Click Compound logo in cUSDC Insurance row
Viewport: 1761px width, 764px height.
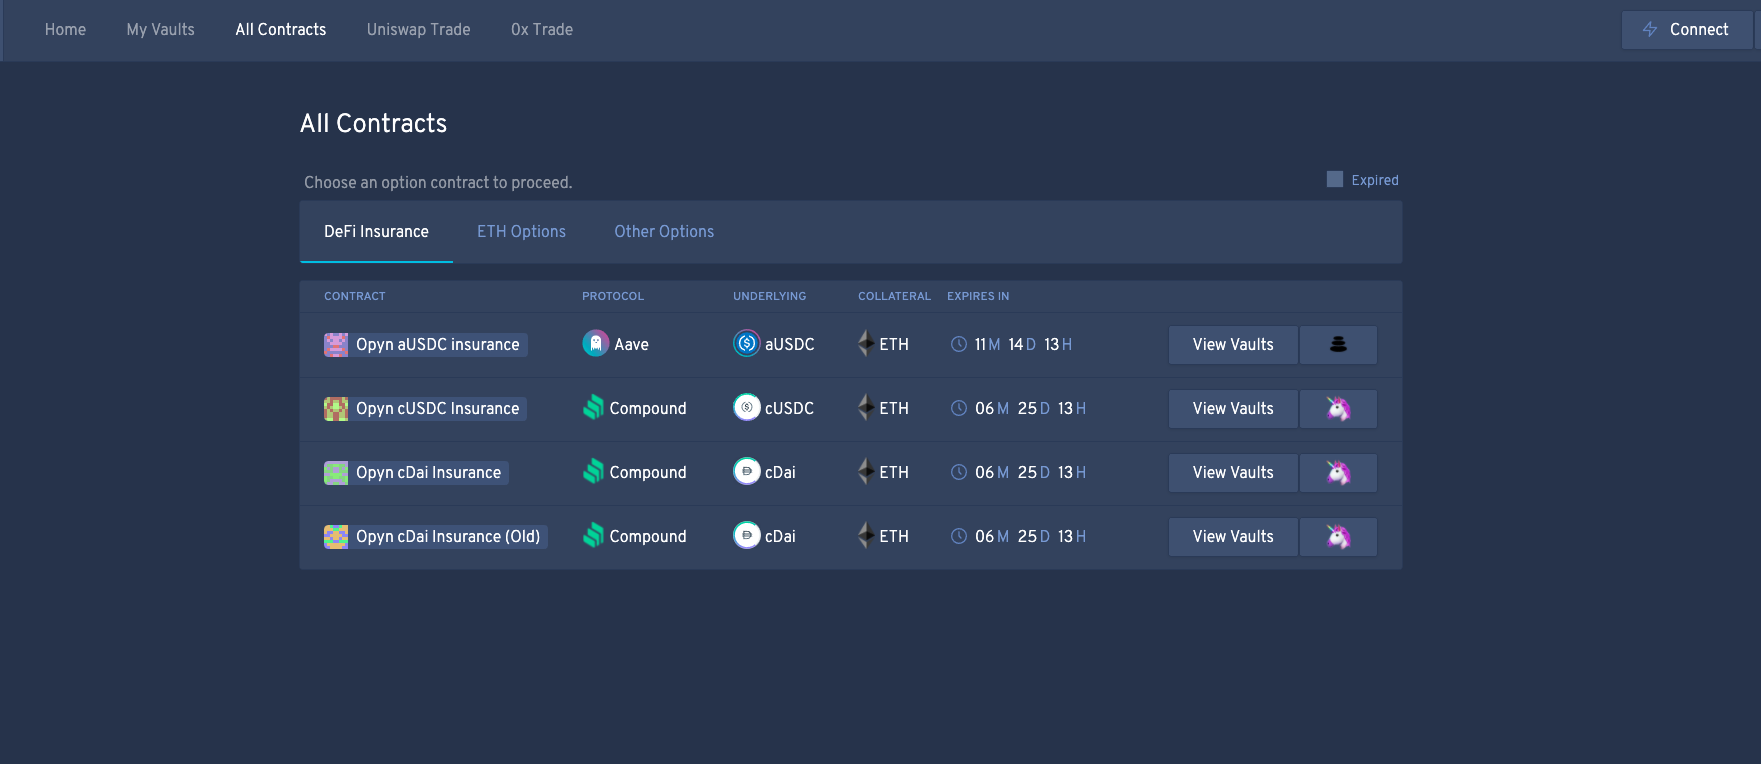[593, 408]
